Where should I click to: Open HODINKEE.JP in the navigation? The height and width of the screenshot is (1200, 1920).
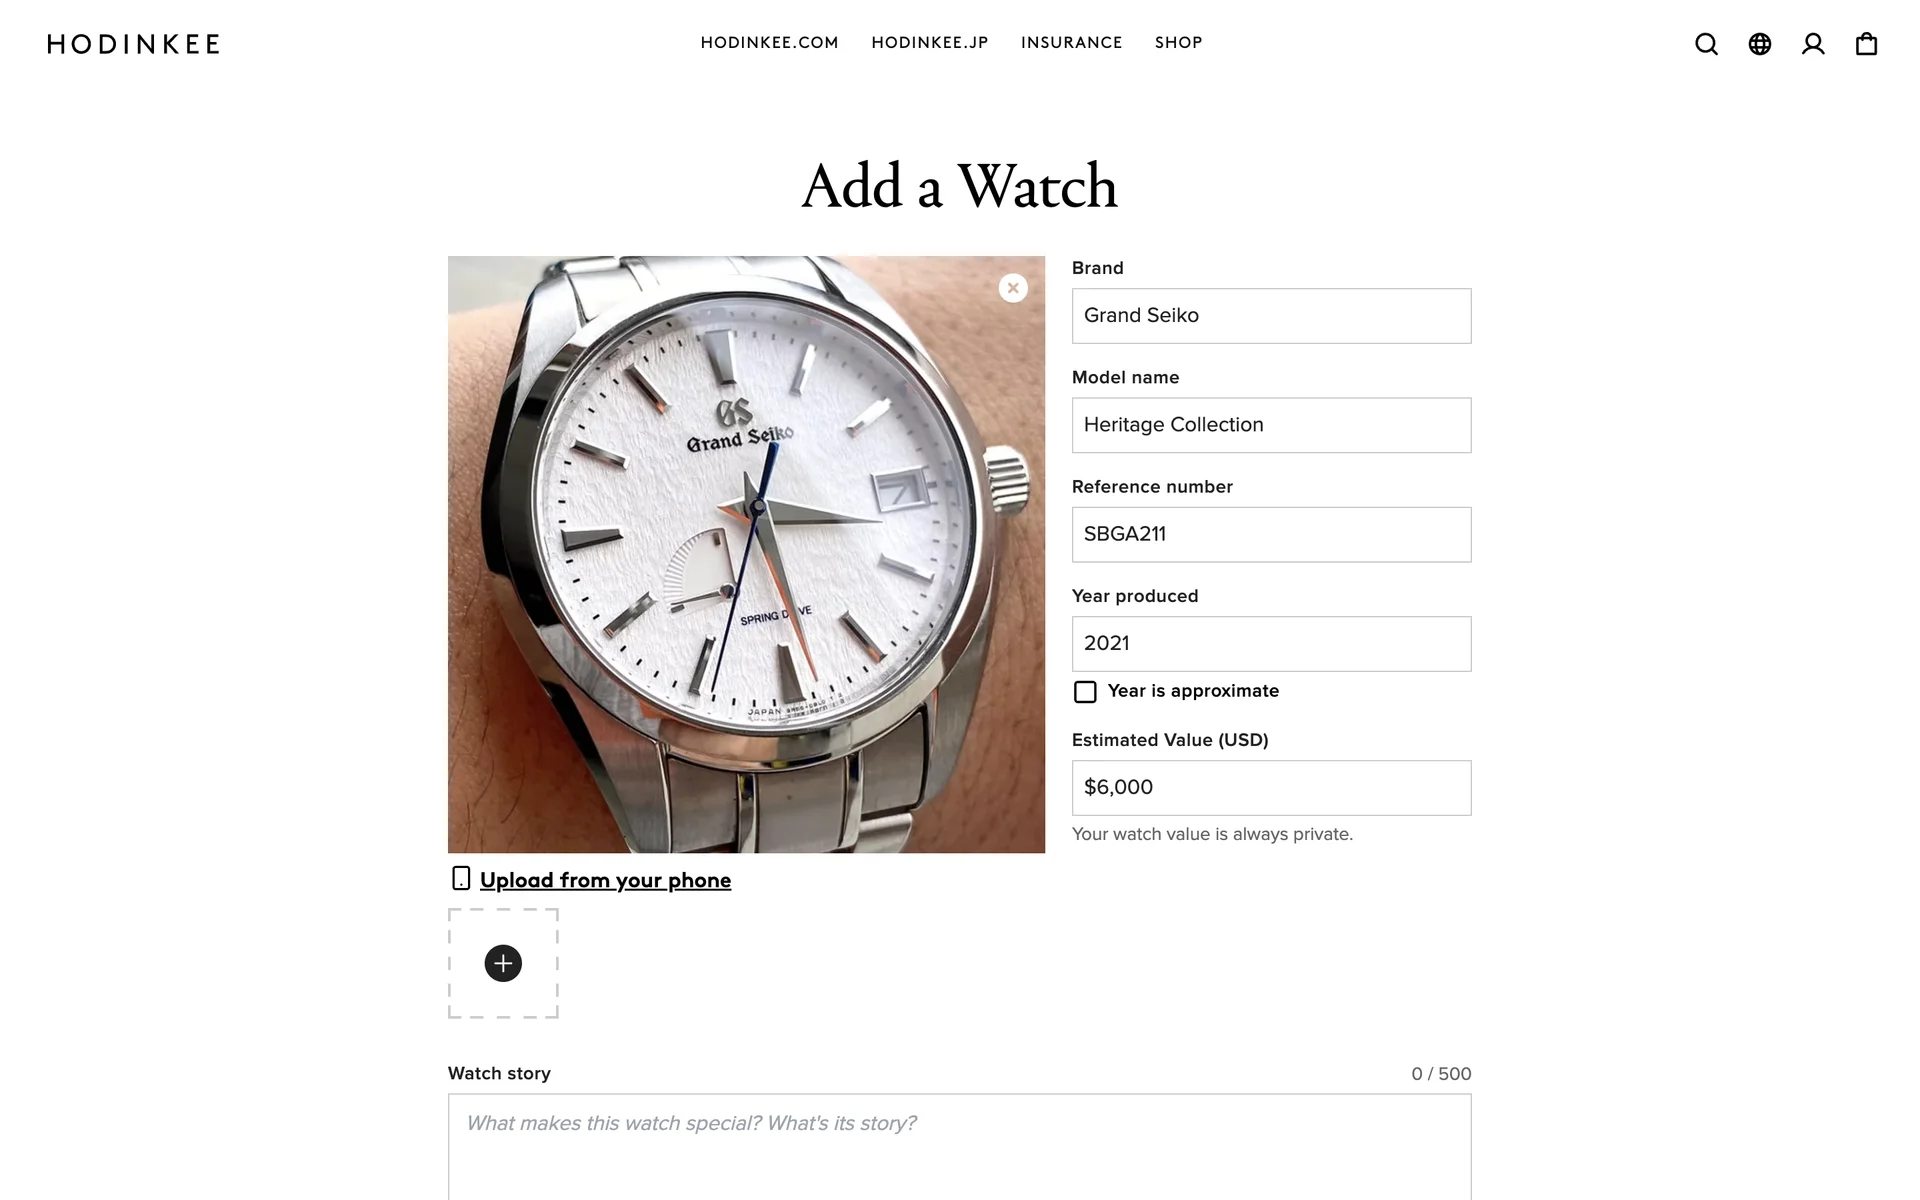click(929, 43)
